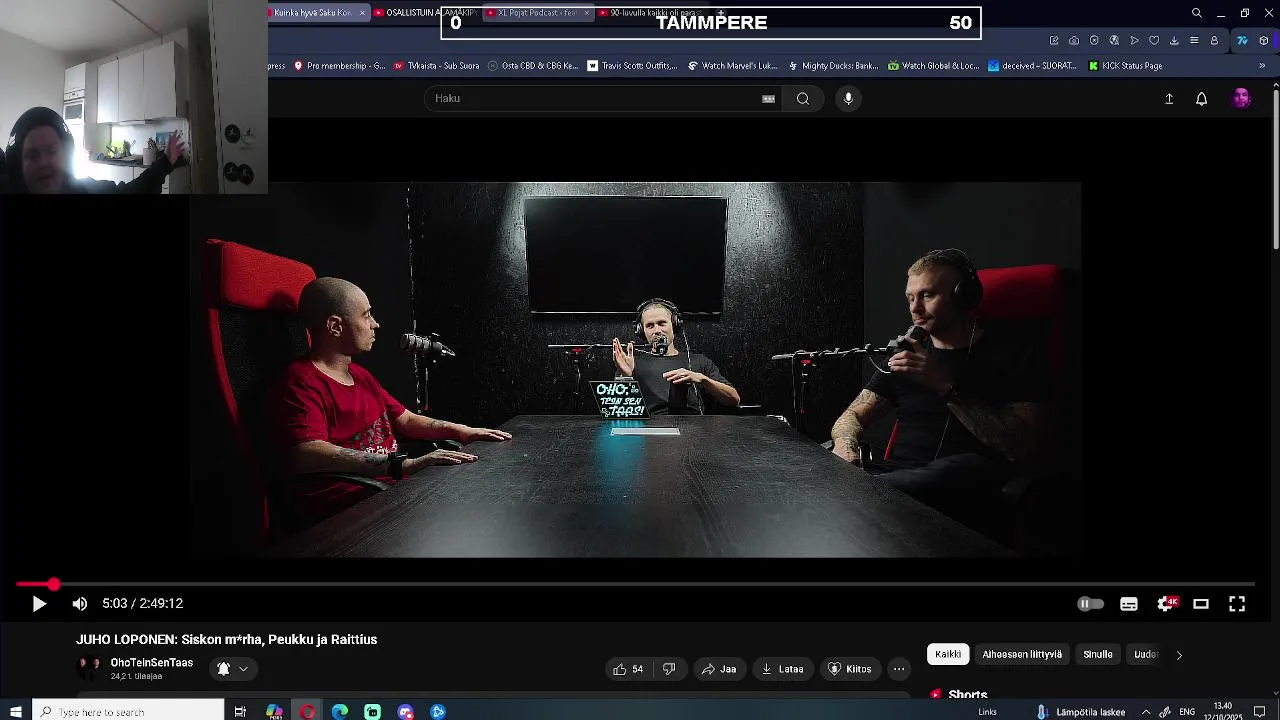The image size is (1280, 720).
Task: Open Task View in the taskbar
Action: 240,712
